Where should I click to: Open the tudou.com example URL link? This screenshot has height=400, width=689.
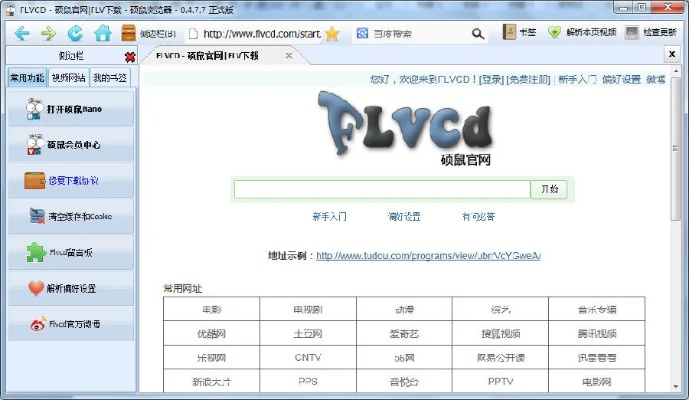coord(428,256)
